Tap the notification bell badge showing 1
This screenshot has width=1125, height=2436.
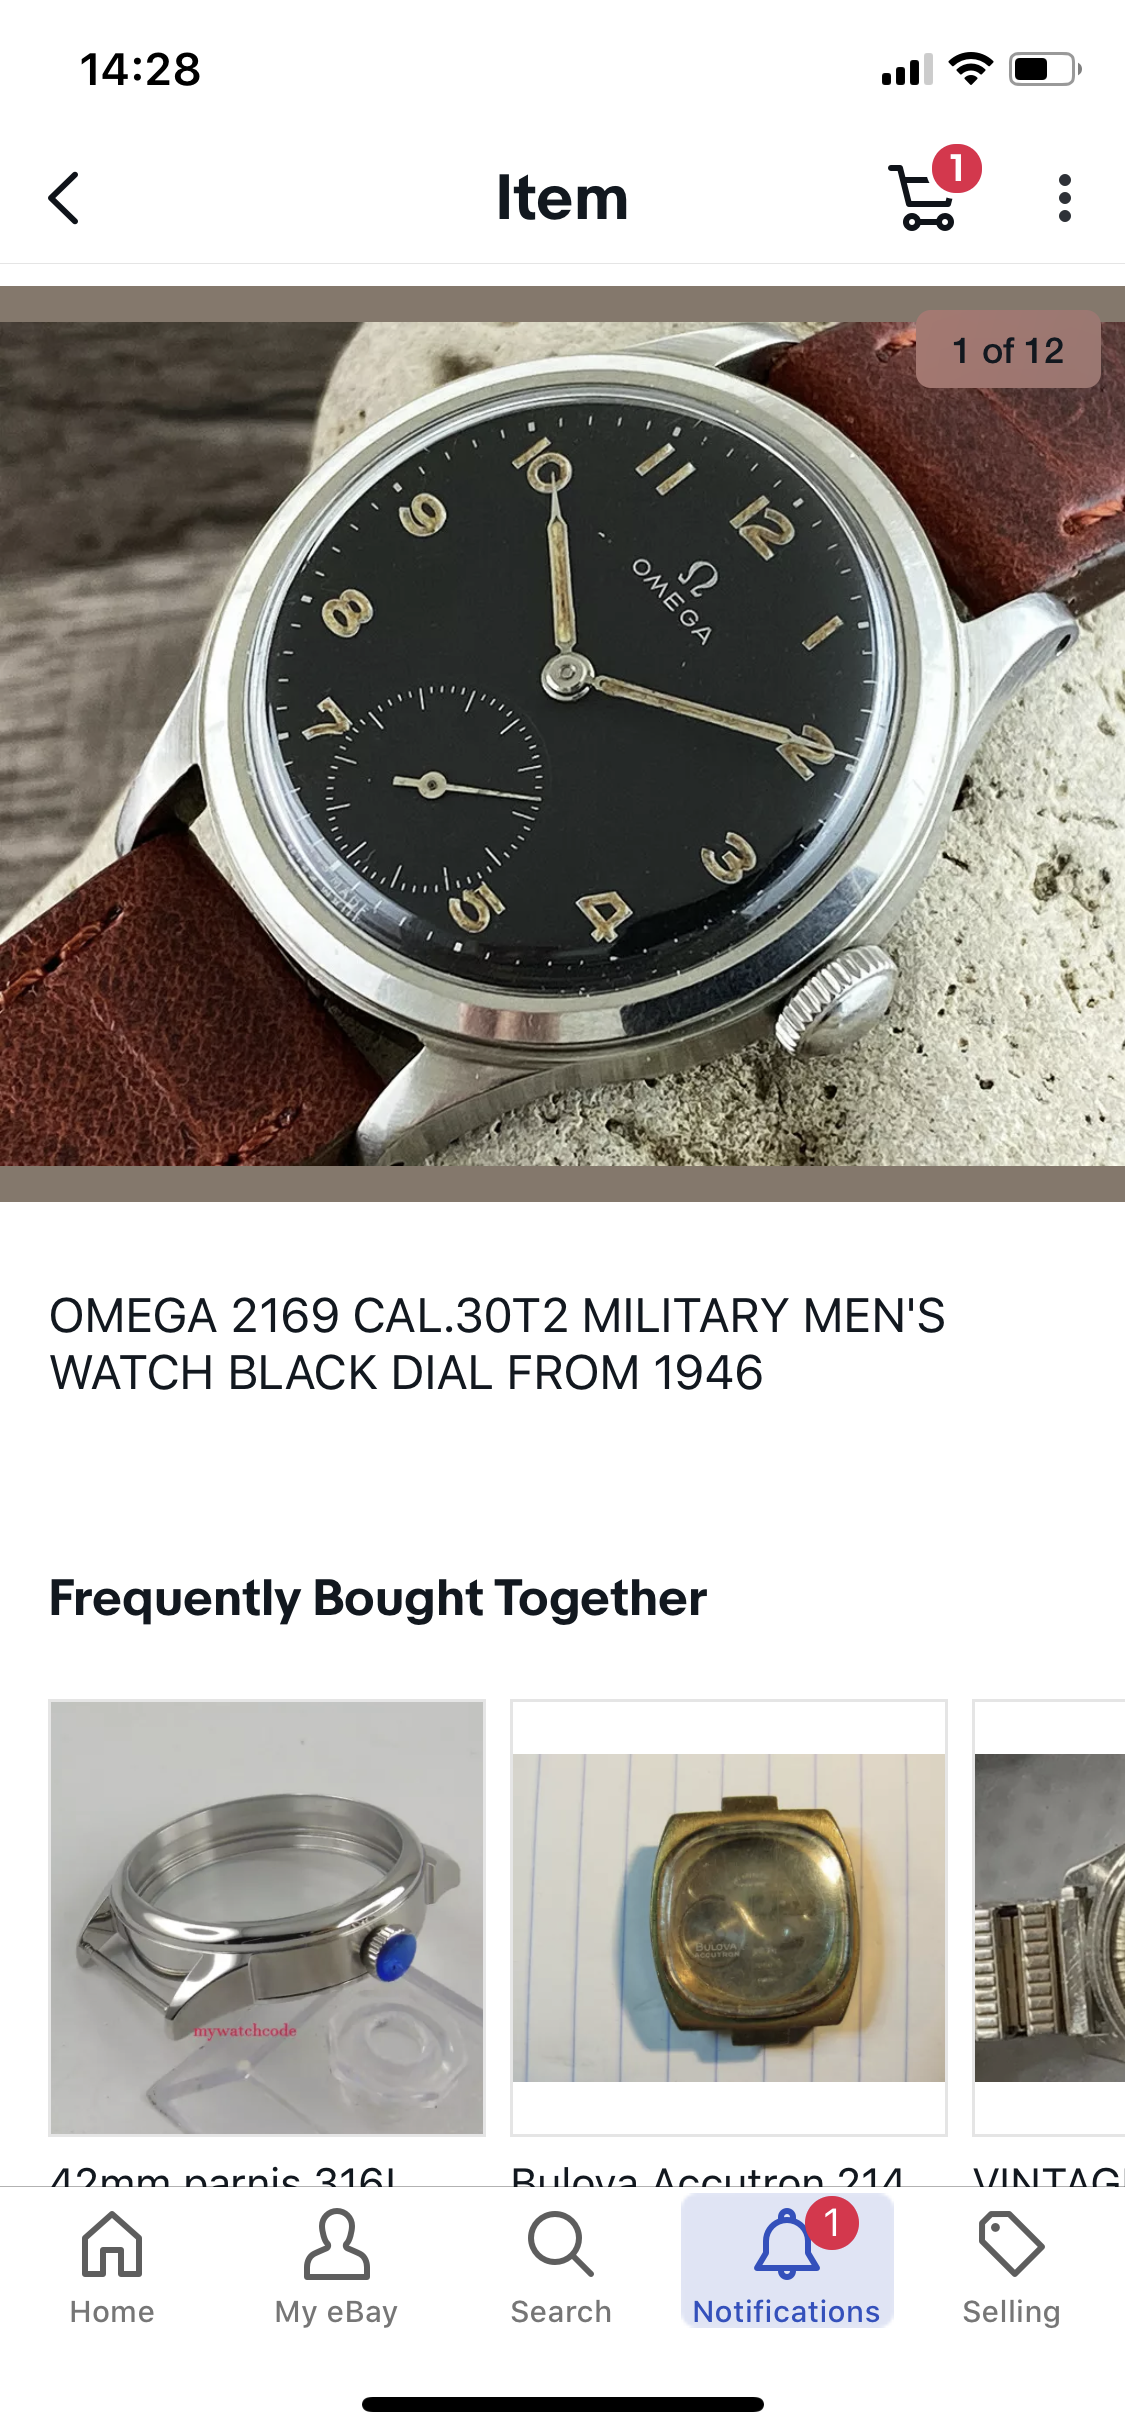[832, 2222]
